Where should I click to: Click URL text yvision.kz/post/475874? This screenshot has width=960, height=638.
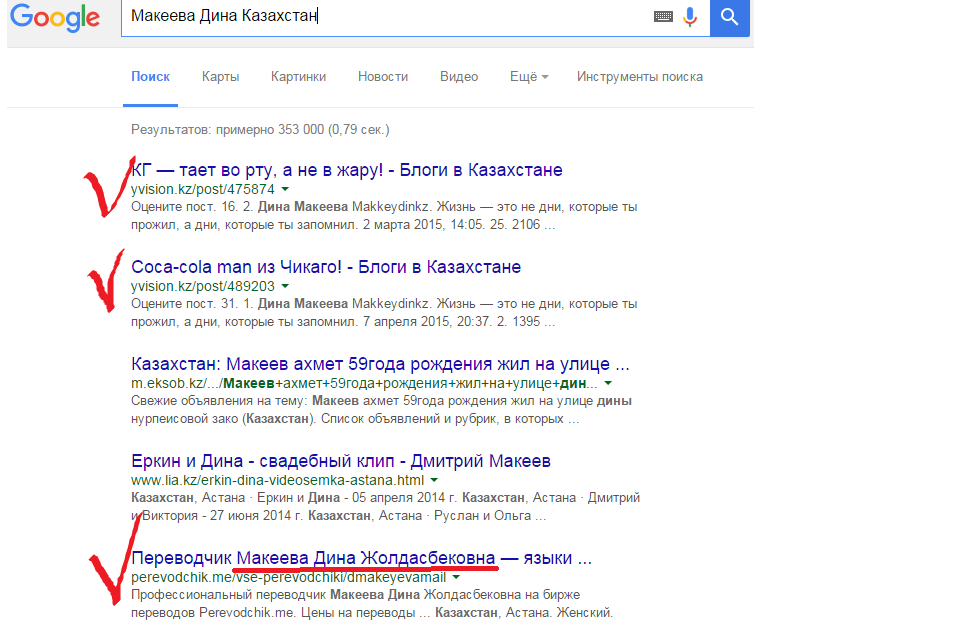point(203,189)
